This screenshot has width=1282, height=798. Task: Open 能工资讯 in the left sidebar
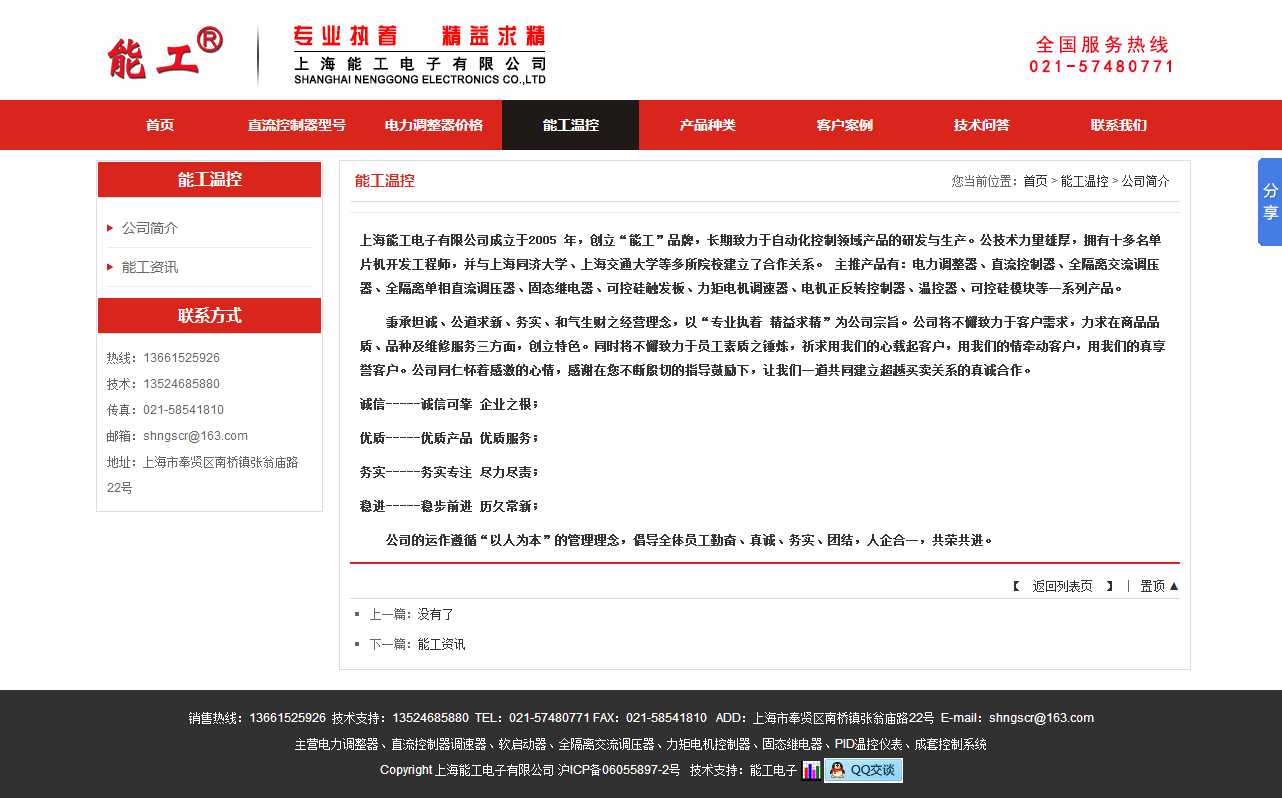coord(150,267)
